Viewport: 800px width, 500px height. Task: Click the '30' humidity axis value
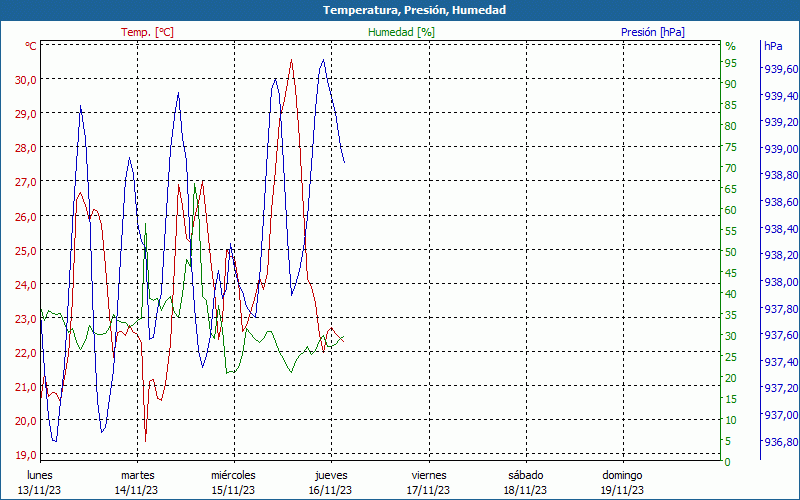[731, 336]
